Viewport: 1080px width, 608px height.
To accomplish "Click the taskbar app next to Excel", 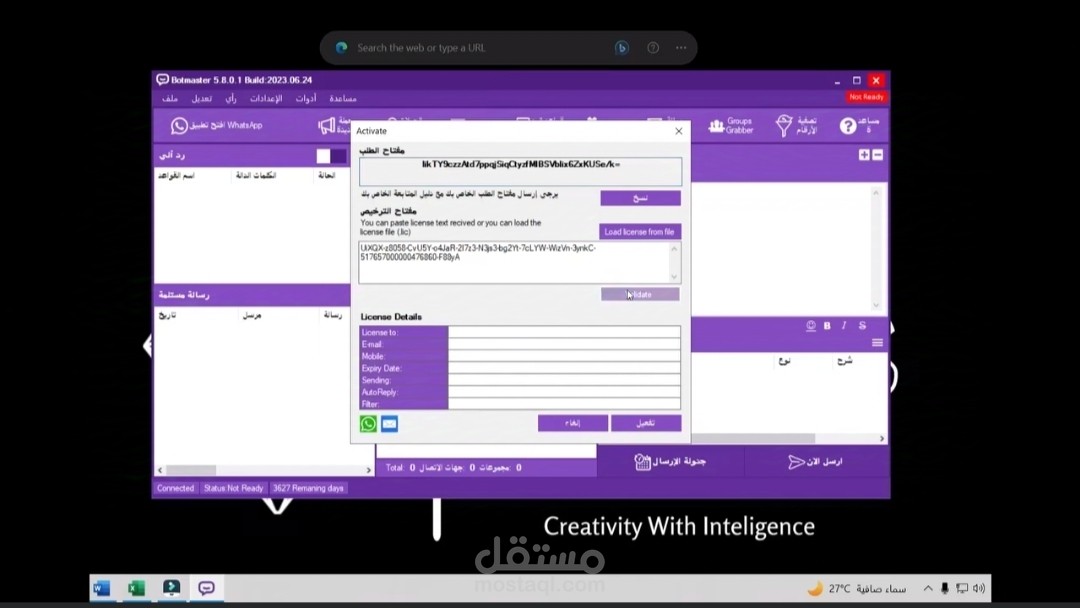I will [172, 588].
